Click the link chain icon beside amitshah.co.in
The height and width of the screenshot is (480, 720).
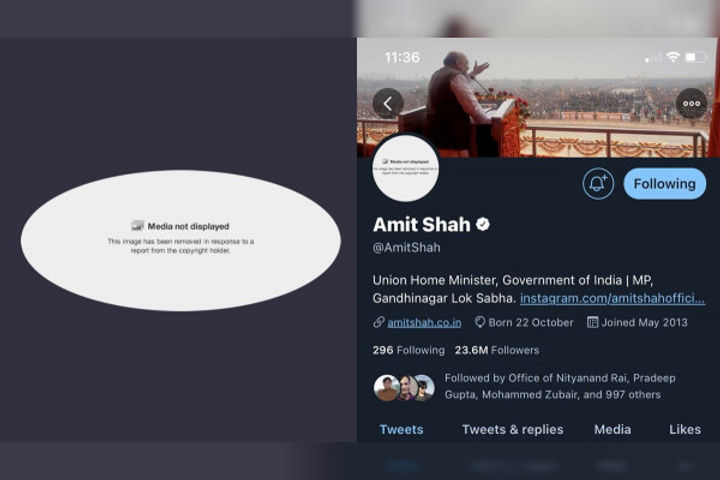pos(379,322)
